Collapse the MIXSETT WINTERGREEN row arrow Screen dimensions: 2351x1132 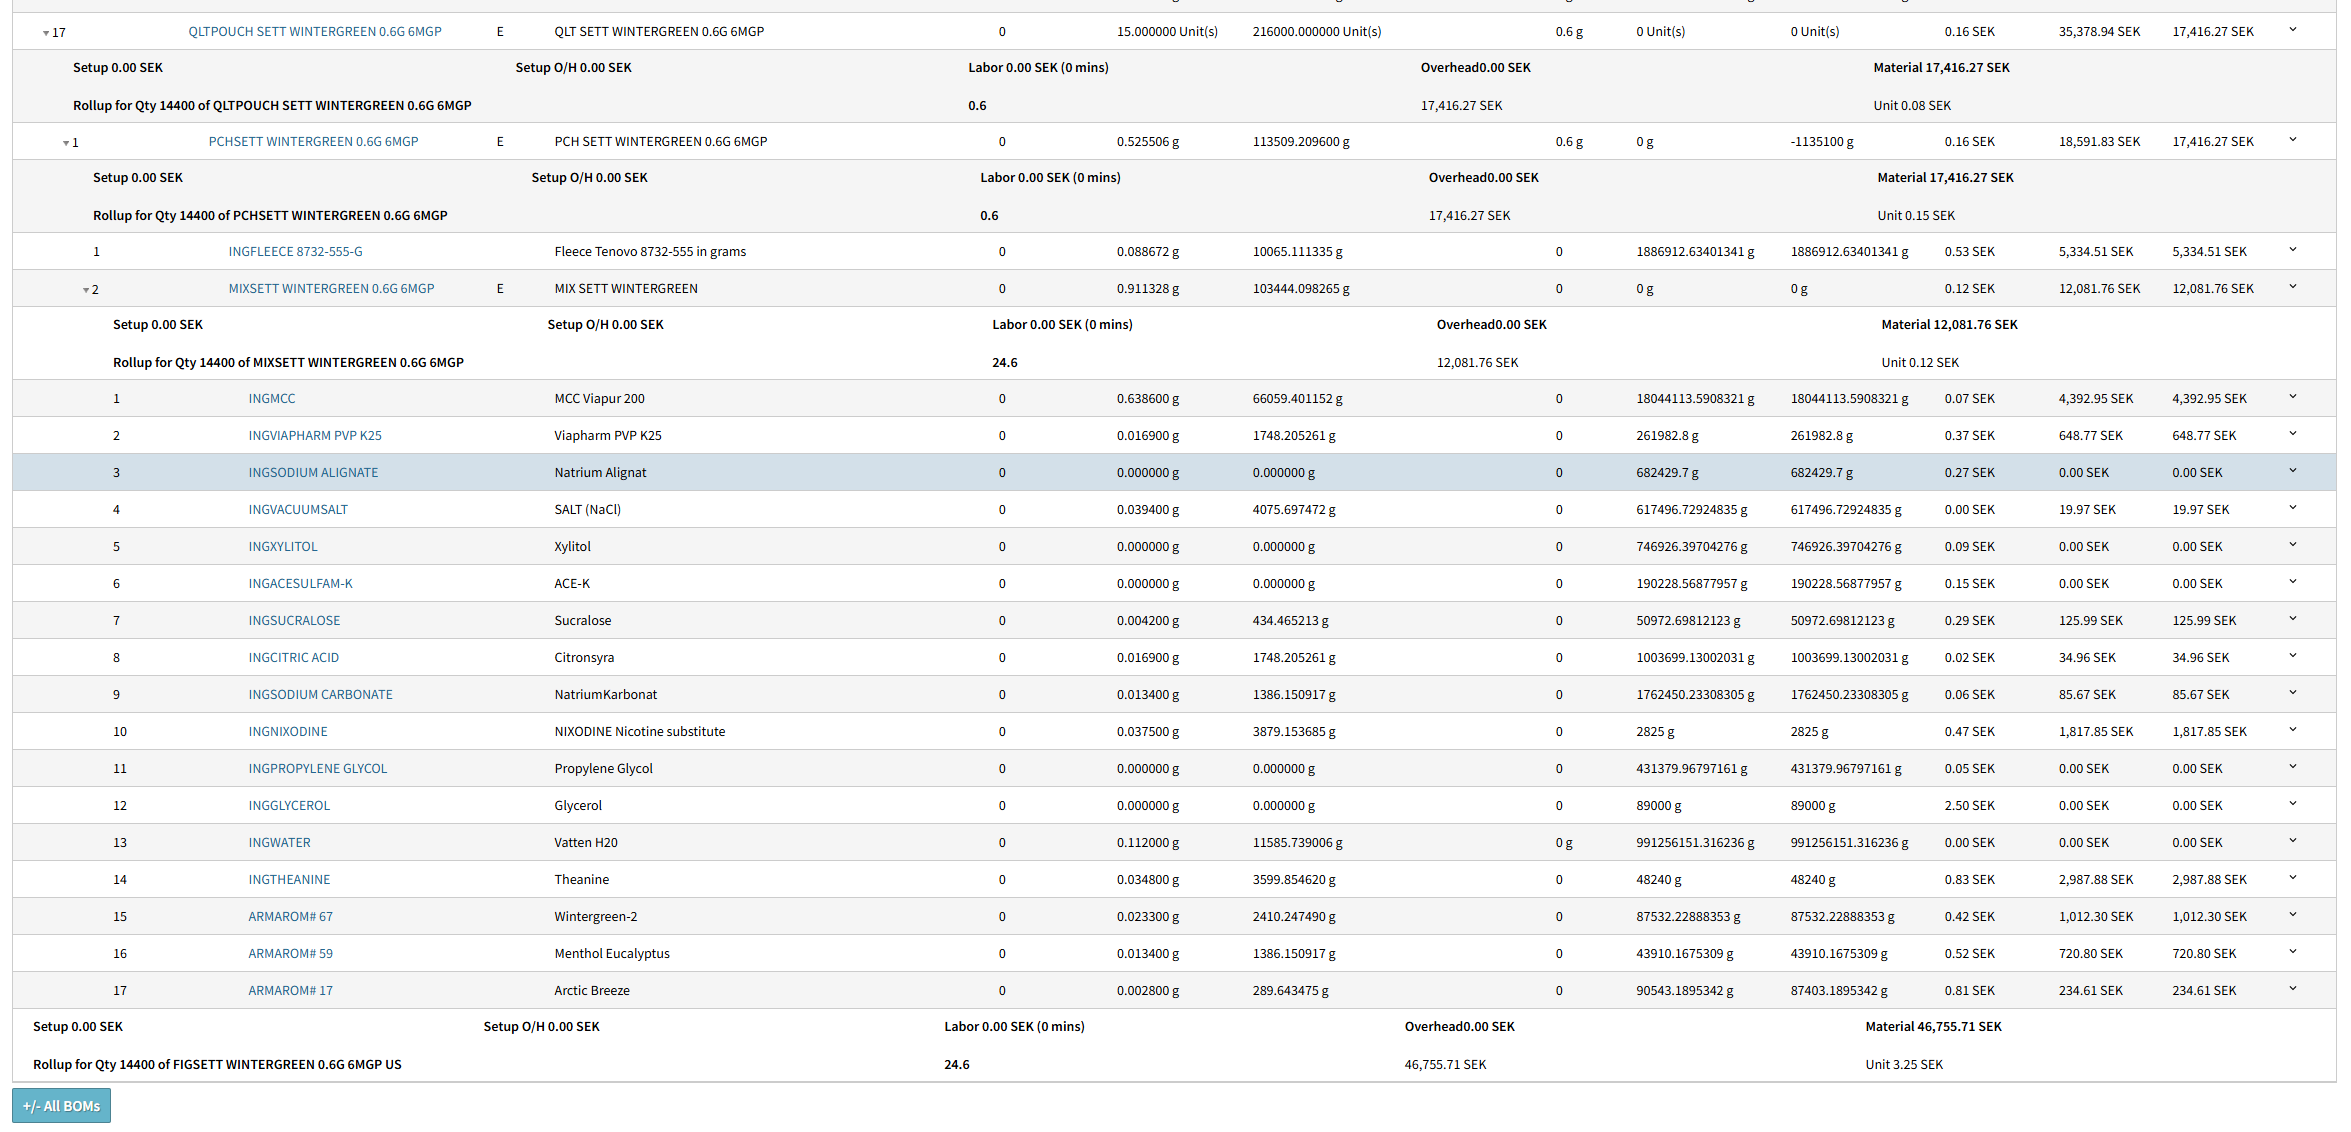click(86, 290)
